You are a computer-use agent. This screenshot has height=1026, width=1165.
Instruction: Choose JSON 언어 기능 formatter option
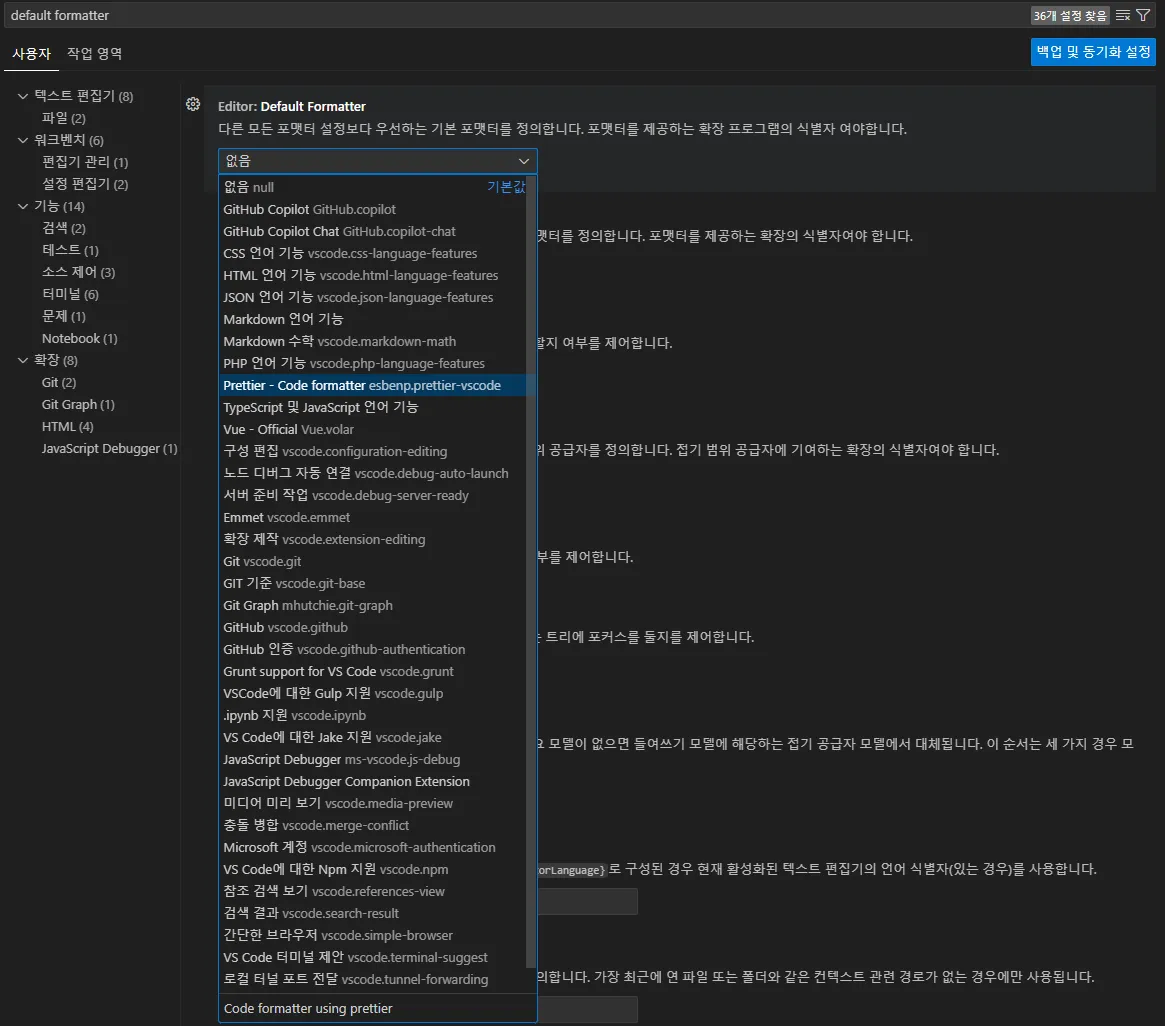click(373, 297)
